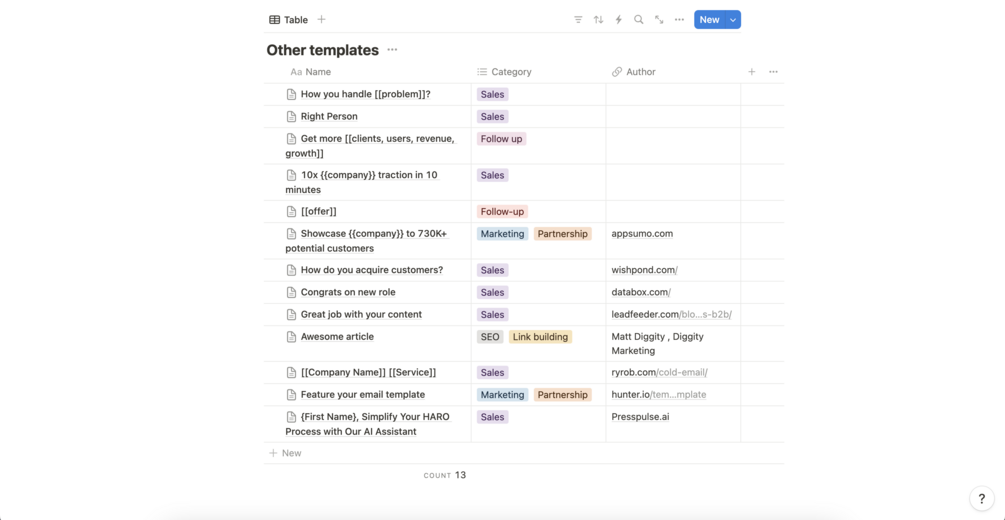
Task: Open the appsumo.com author link
Action: coord(642,234)
